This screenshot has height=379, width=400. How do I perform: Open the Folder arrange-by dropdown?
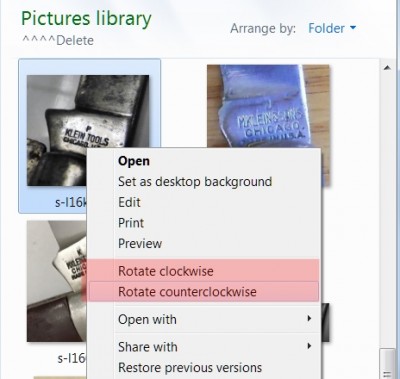coord(332,28)
